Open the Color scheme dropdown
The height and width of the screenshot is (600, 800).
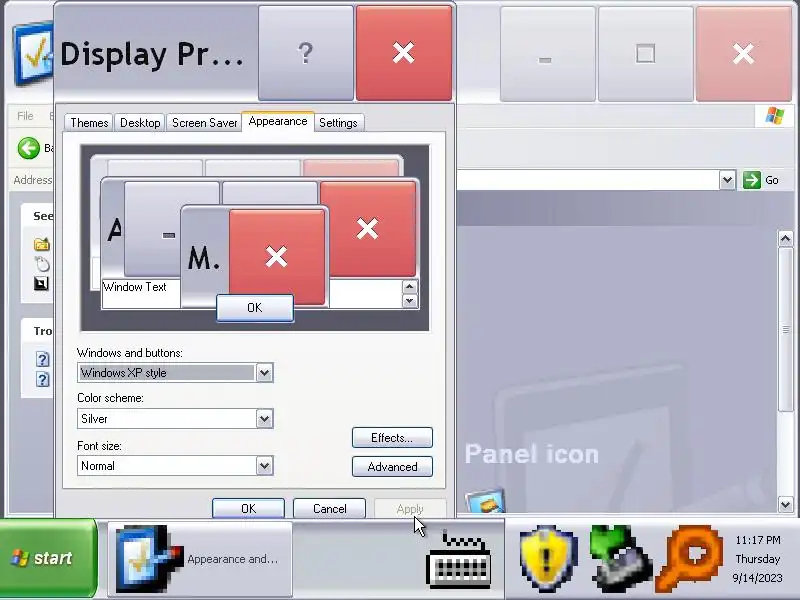click(264, 419)
